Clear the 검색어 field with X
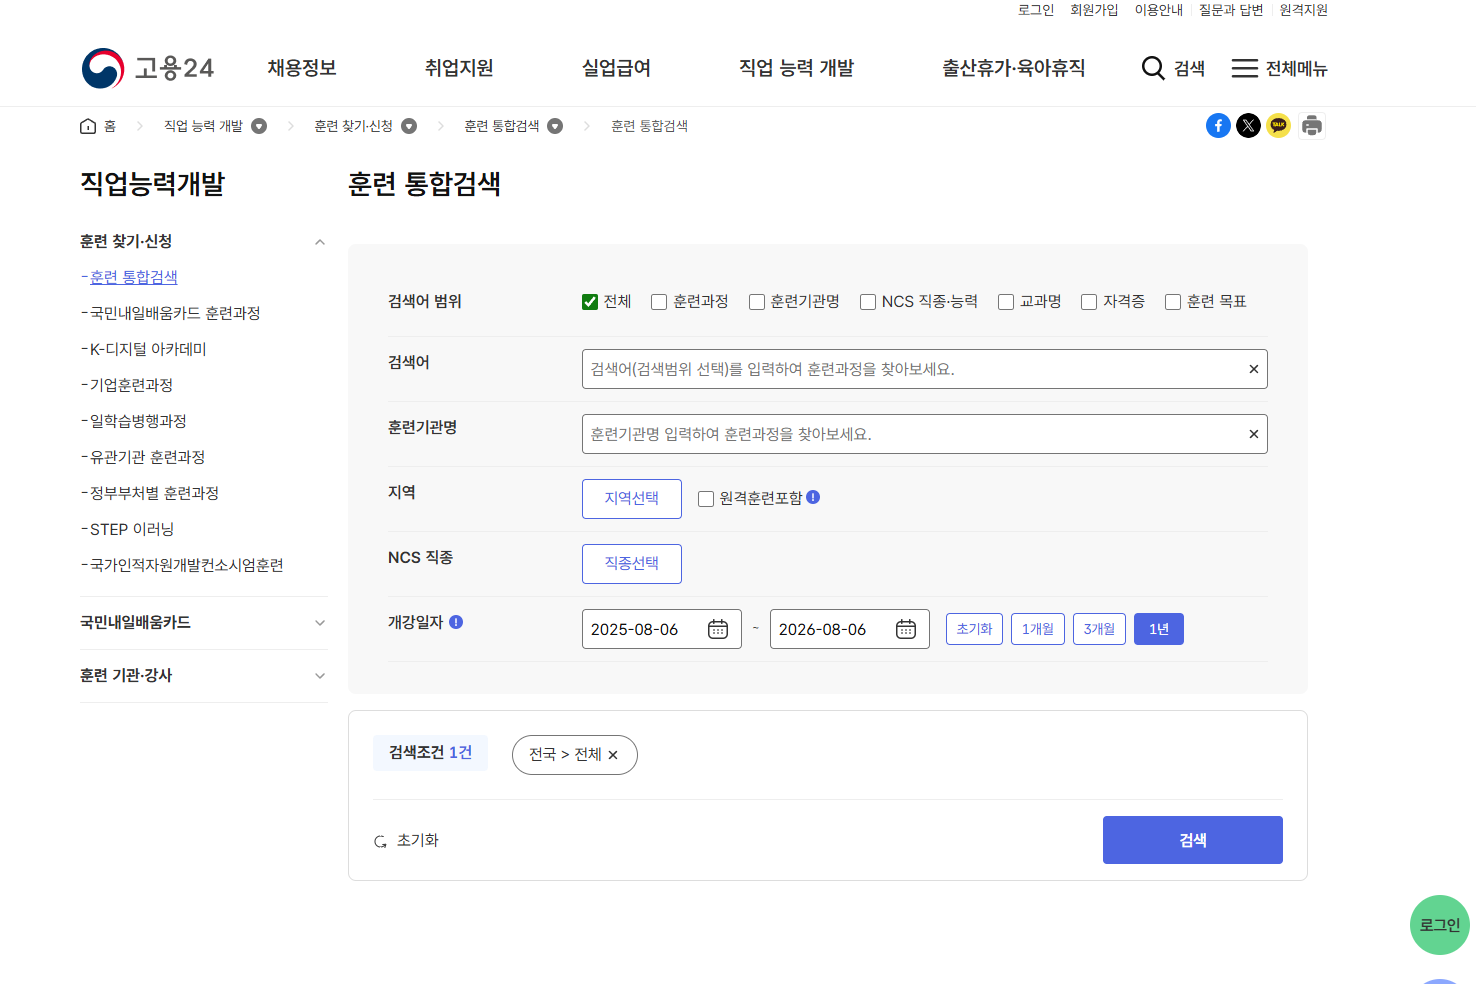The width and height of the screenshot is (1476, 984). [1253, 369]
